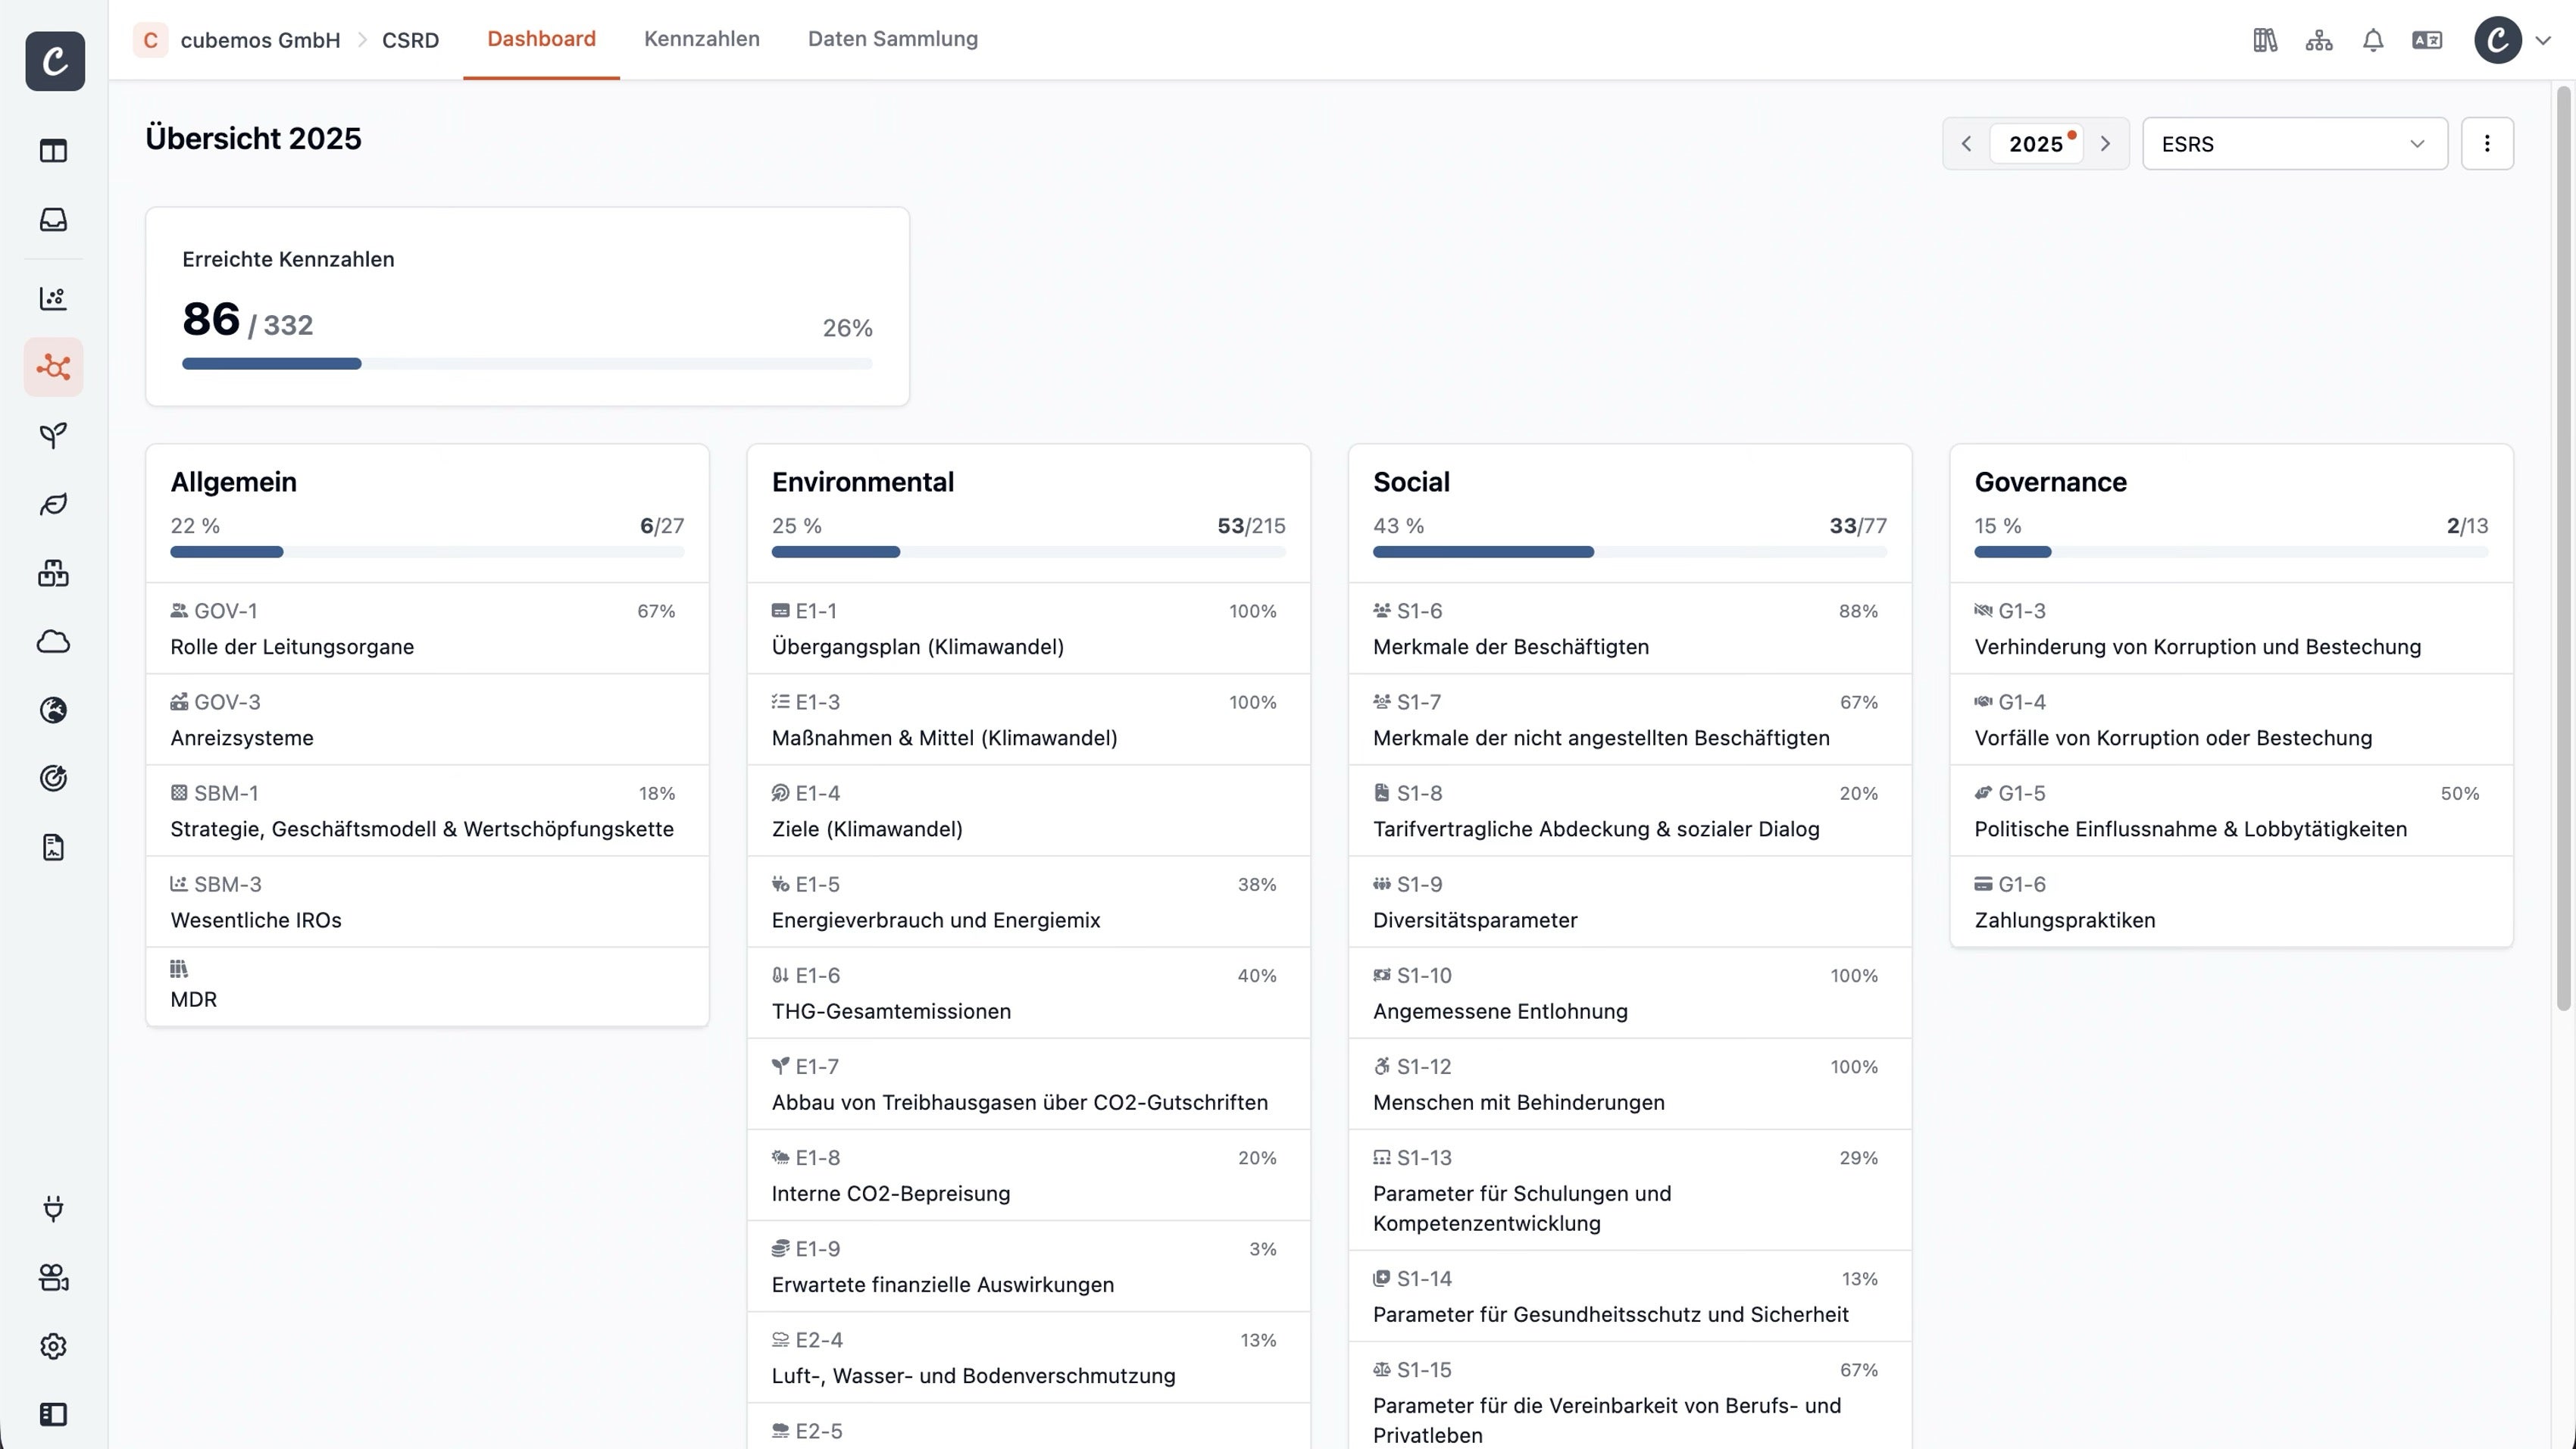Open the library books icon in header
Image resolution: width=2576 pixels, height=1449 pixels.
[2265, 40]
